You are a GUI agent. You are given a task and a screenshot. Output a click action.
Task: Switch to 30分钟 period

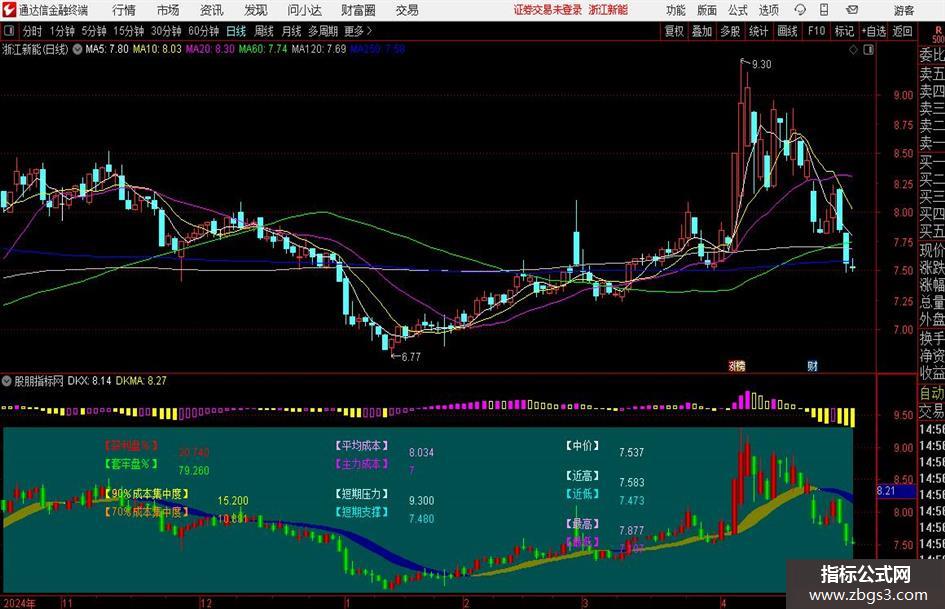coord(166,31)
